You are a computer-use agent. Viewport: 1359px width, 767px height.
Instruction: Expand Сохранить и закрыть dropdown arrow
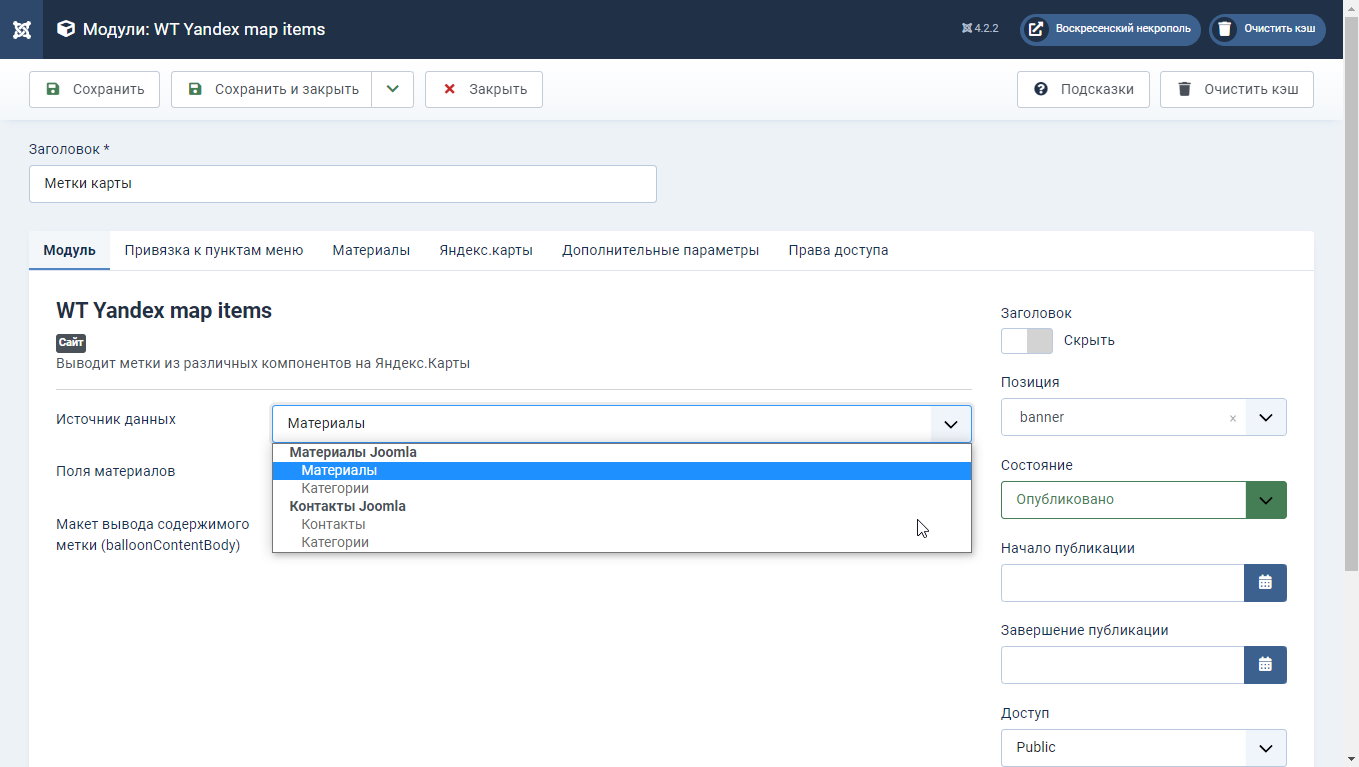393,89
